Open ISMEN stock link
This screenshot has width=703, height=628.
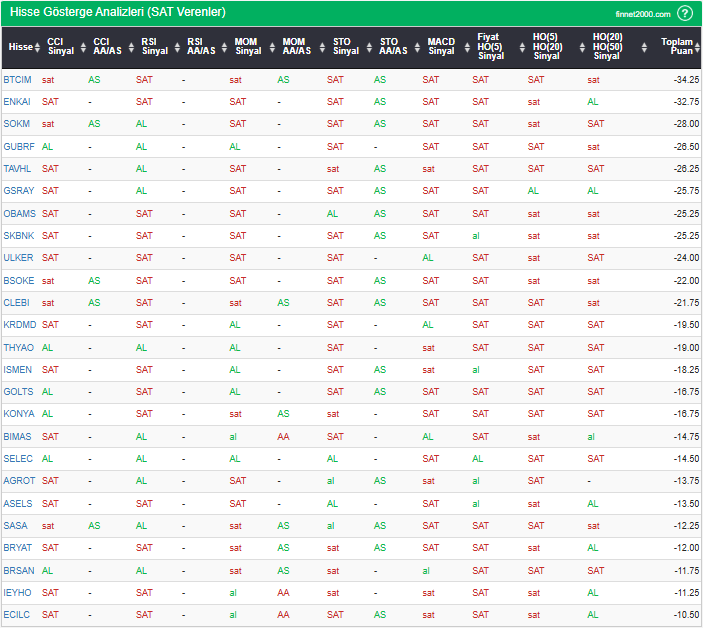pyautogui.click(x=17, y=369)
